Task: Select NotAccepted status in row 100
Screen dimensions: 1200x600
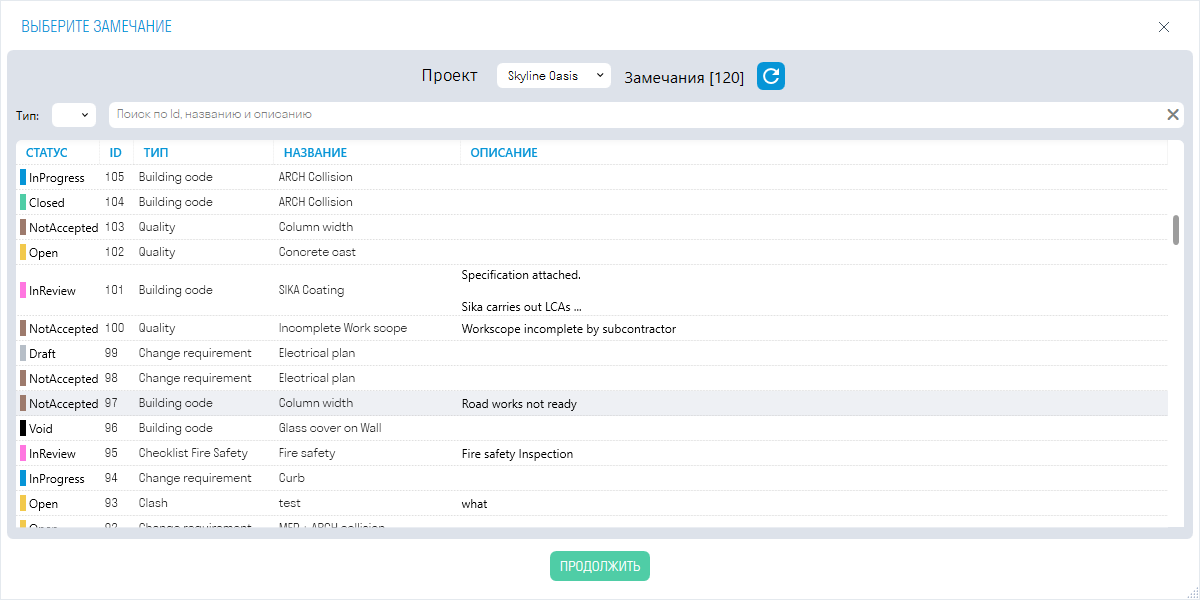Action: click(64, 328)
